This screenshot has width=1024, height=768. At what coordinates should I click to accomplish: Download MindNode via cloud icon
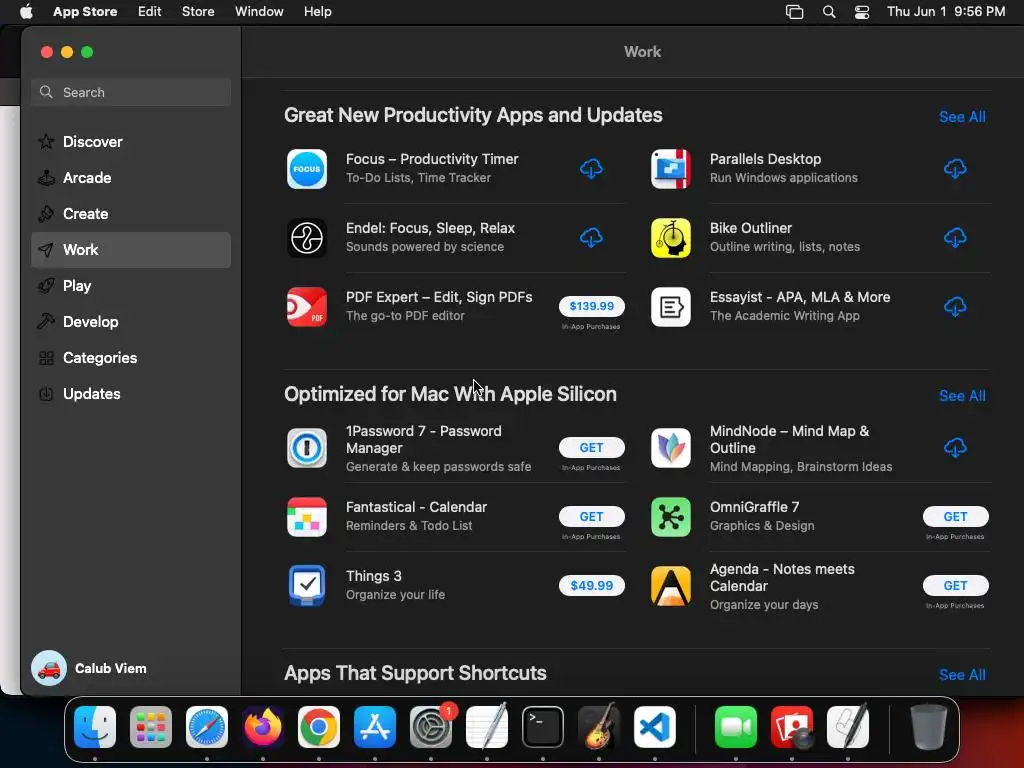[x=955, y=448]
